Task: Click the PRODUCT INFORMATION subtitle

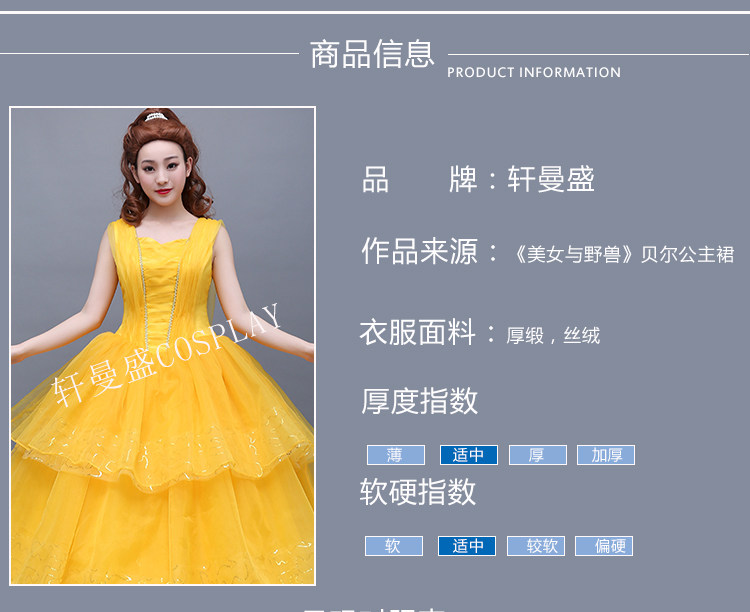Action: click(x=534, y=72)
